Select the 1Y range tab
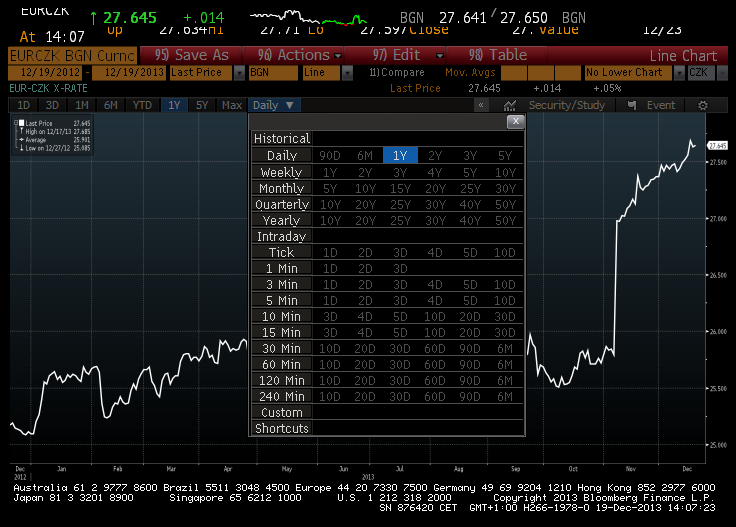Screen dimensions: 736x527 174,105
